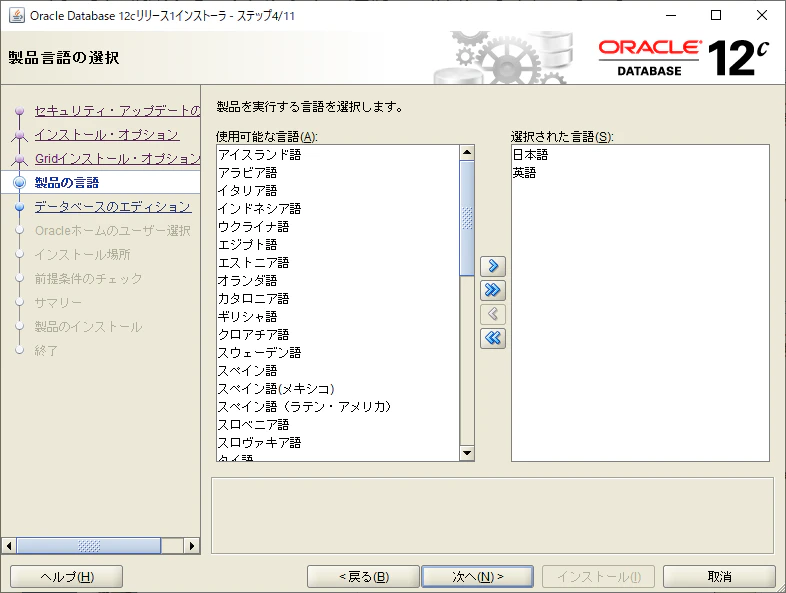The height and width of the screenshot is (593, 786).
Task: Click the language list vertical scrollbar thumb
Action: [467, 218]
